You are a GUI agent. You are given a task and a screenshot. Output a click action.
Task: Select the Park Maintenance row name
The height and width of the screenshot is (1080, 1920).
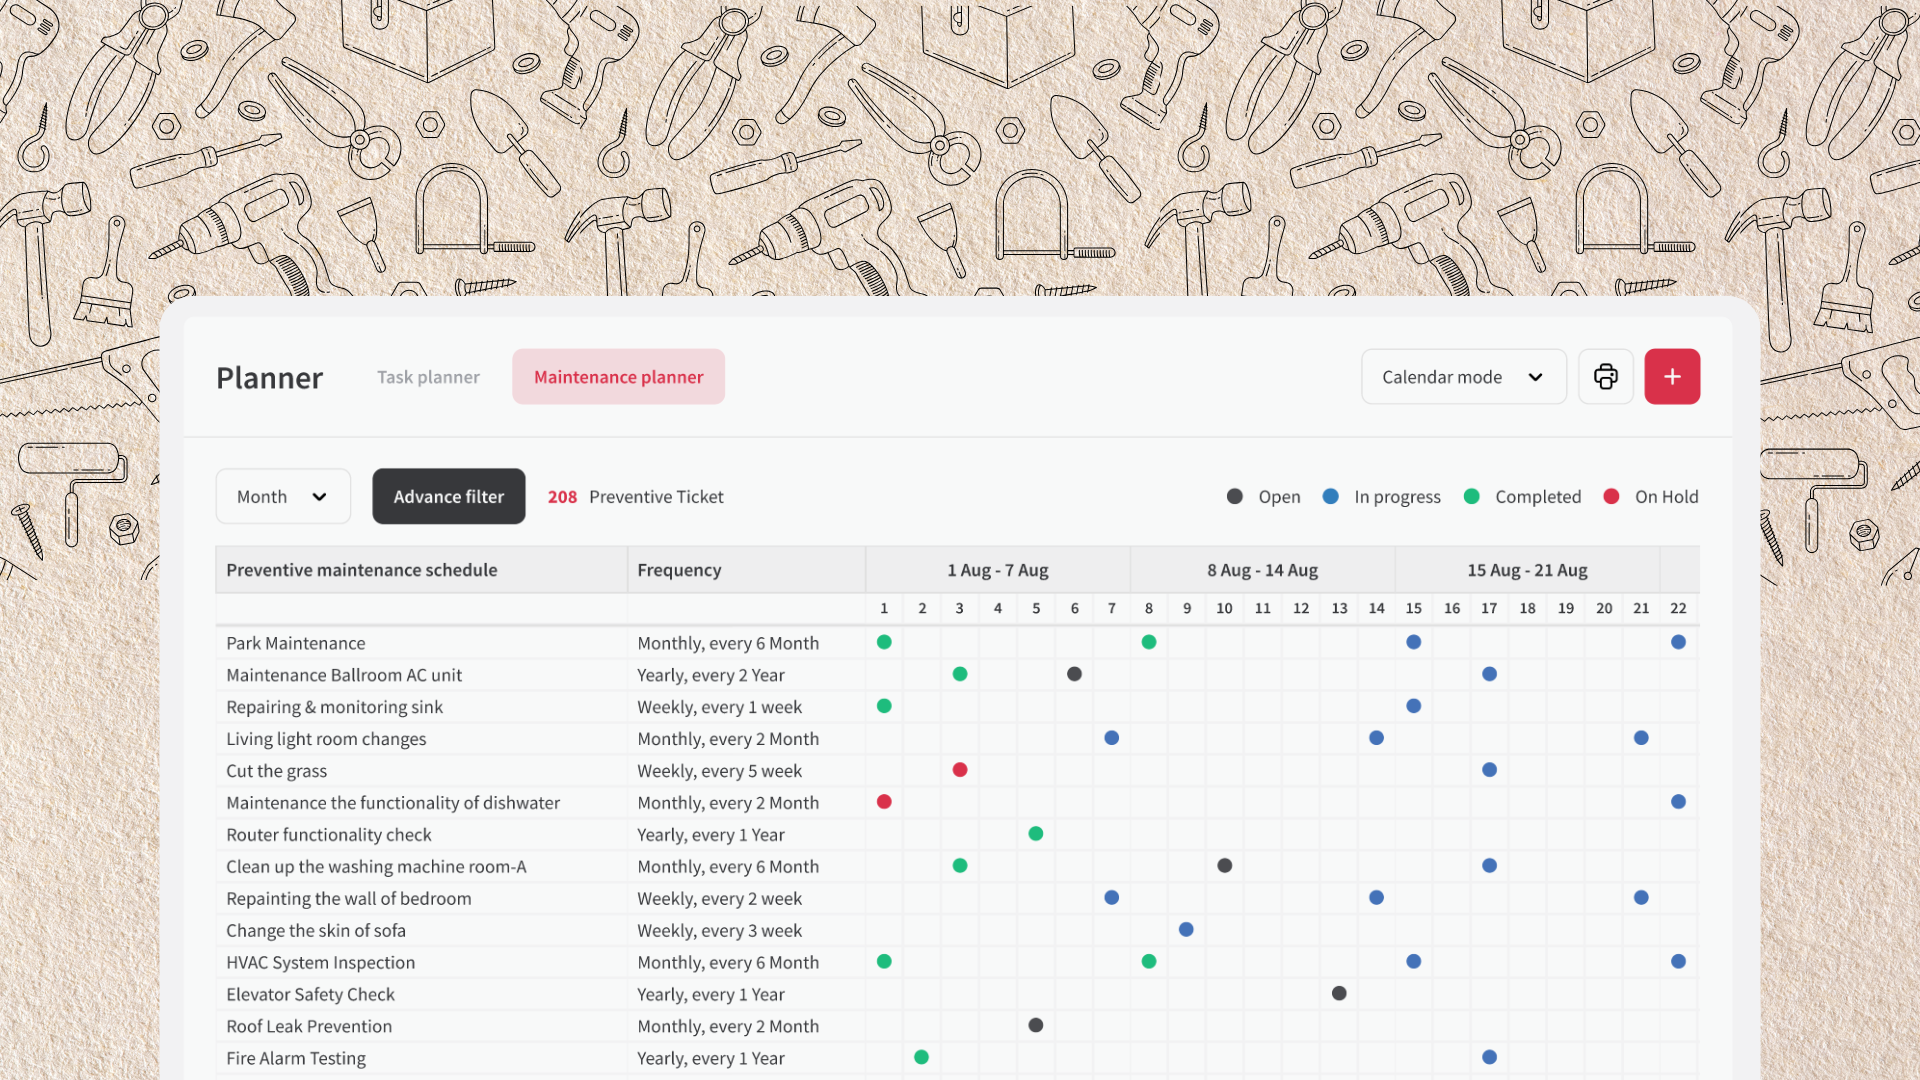(x=295, y=643)
